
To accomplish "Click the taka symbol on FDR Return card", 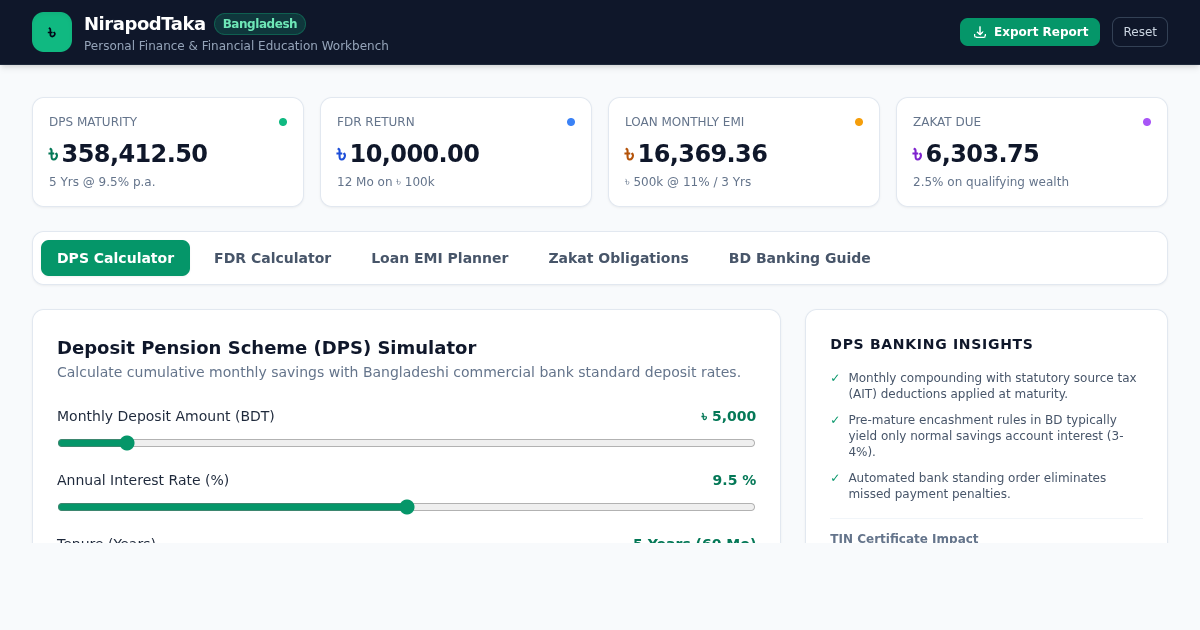I will click(341, 155).
